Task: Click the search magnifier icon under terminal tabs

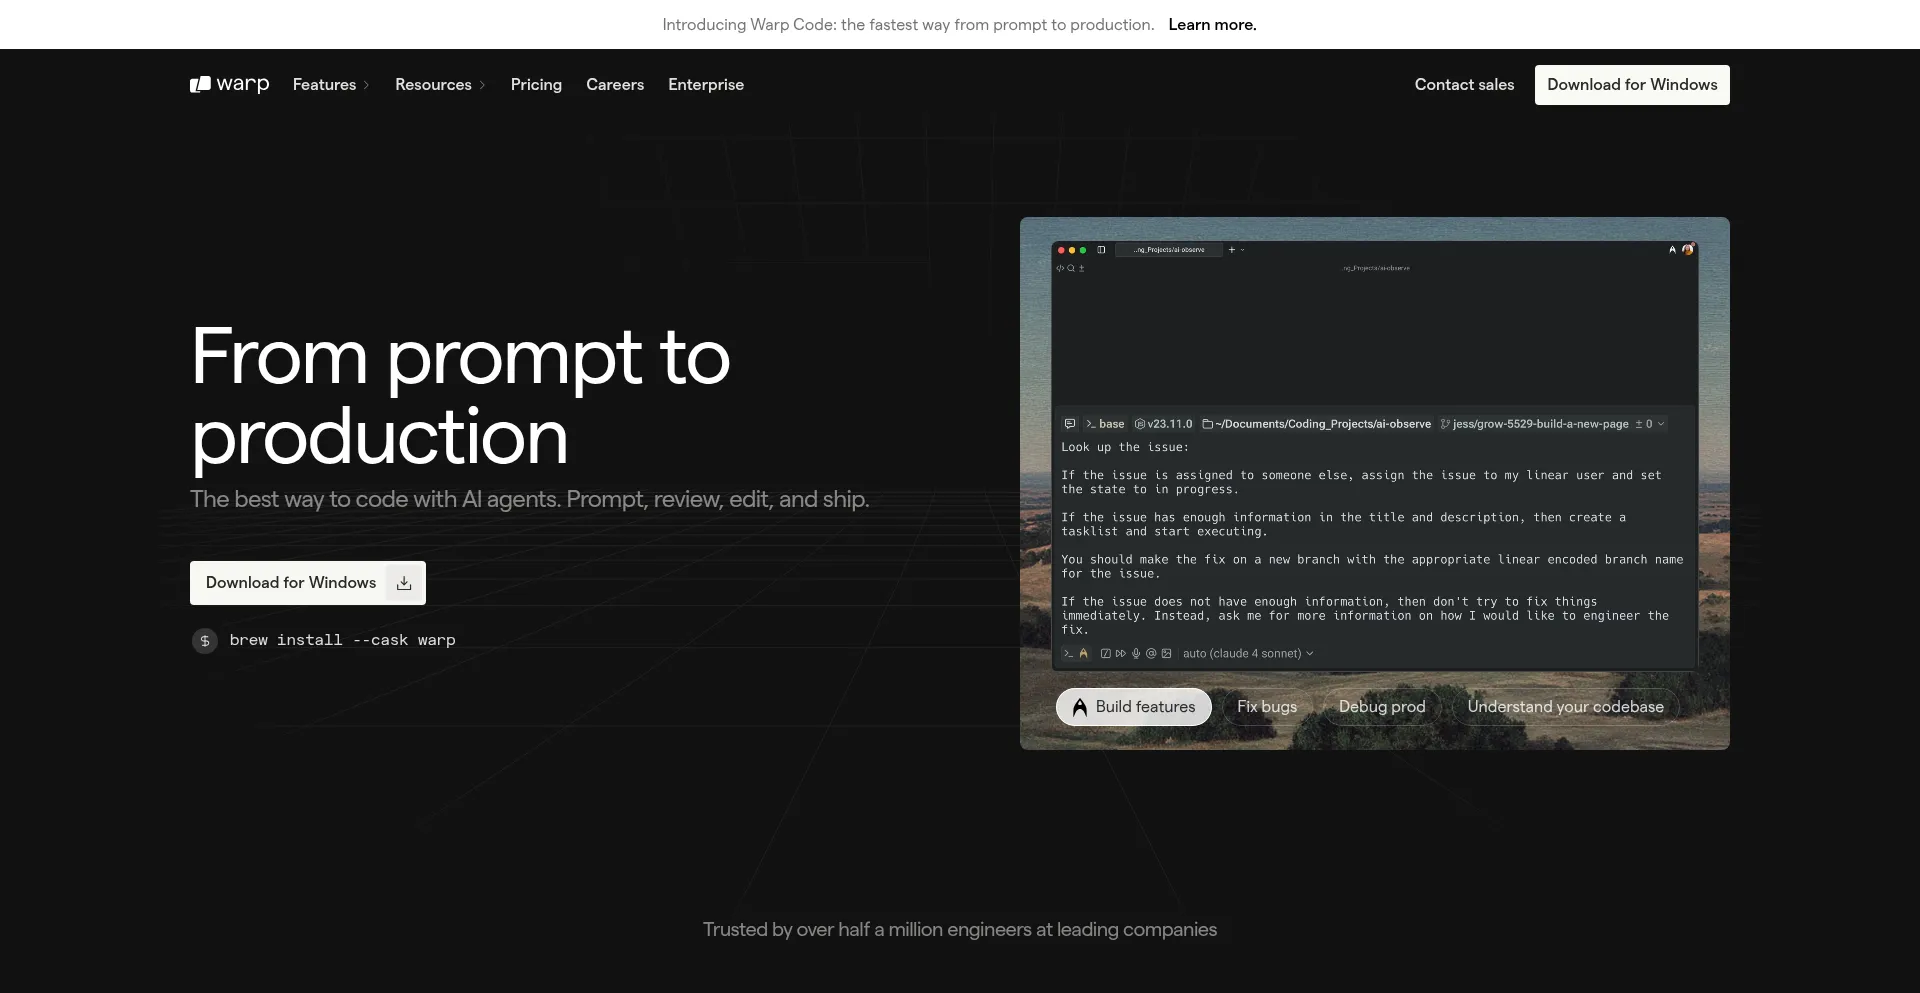Action: pos(1071,268)
